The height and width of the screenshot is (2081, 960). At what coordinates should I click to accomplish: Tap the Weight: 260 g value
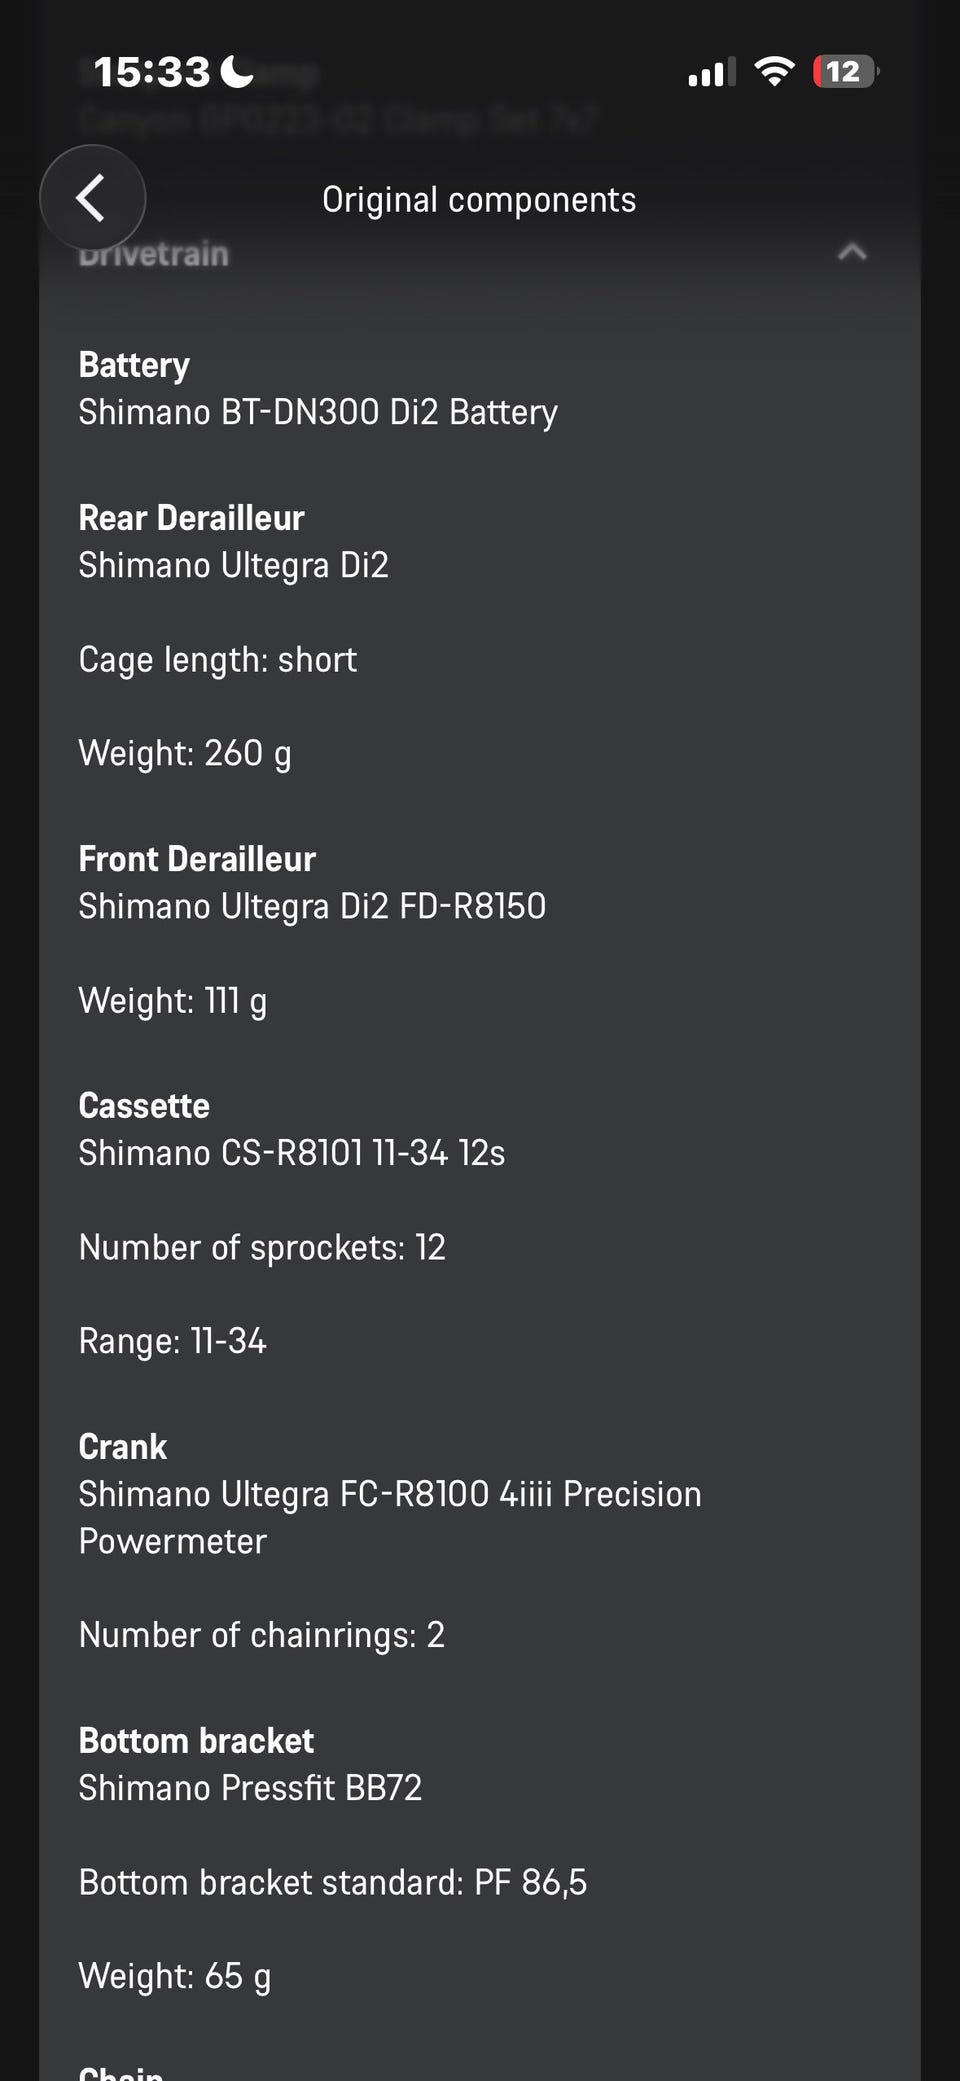[x=185, y=753]
